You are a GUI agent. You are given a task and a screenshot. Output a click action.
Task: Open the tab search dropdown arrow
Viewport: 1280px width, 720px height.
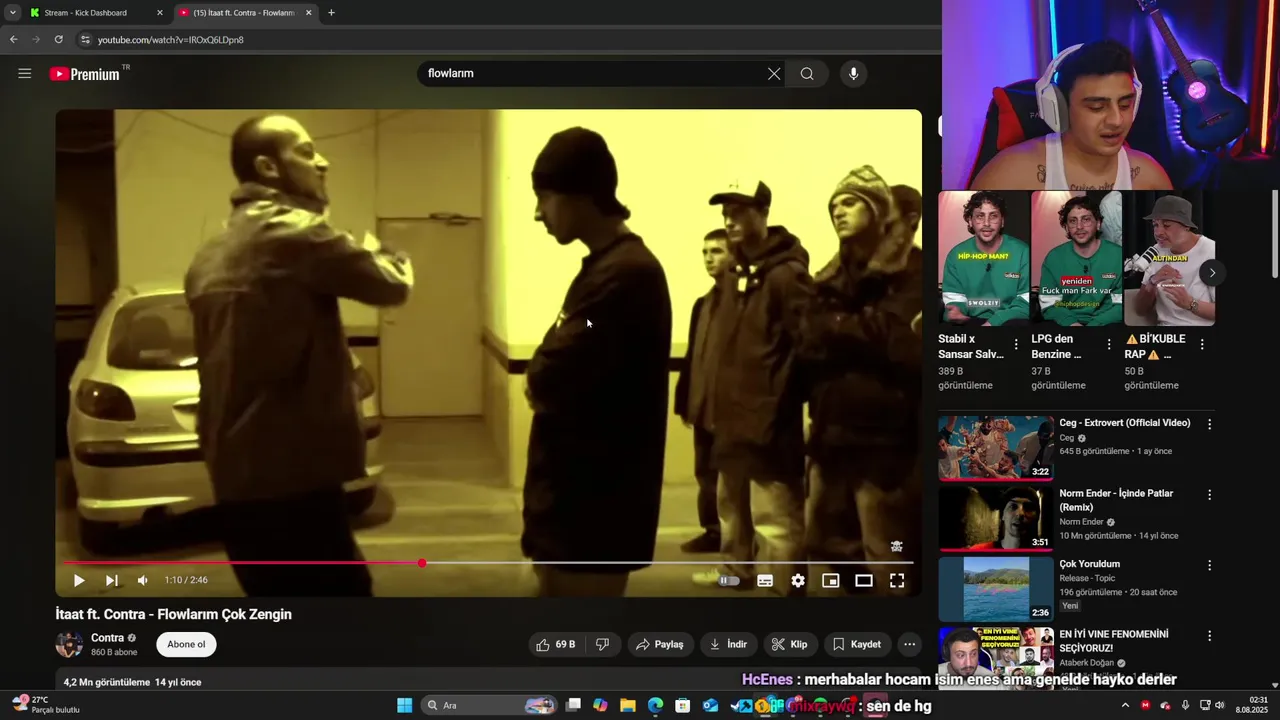(x=12, y=13)
